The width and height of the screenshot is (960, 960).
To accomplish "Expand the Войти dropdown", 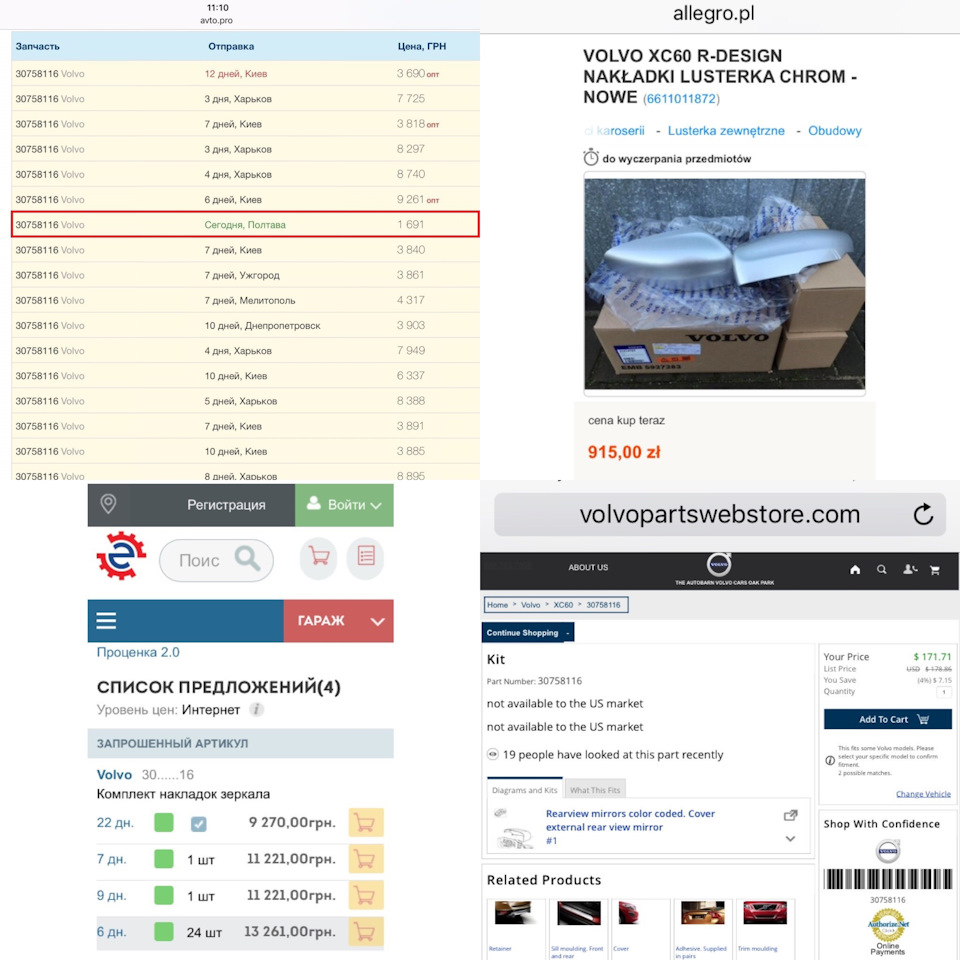I will pos(344,504).
